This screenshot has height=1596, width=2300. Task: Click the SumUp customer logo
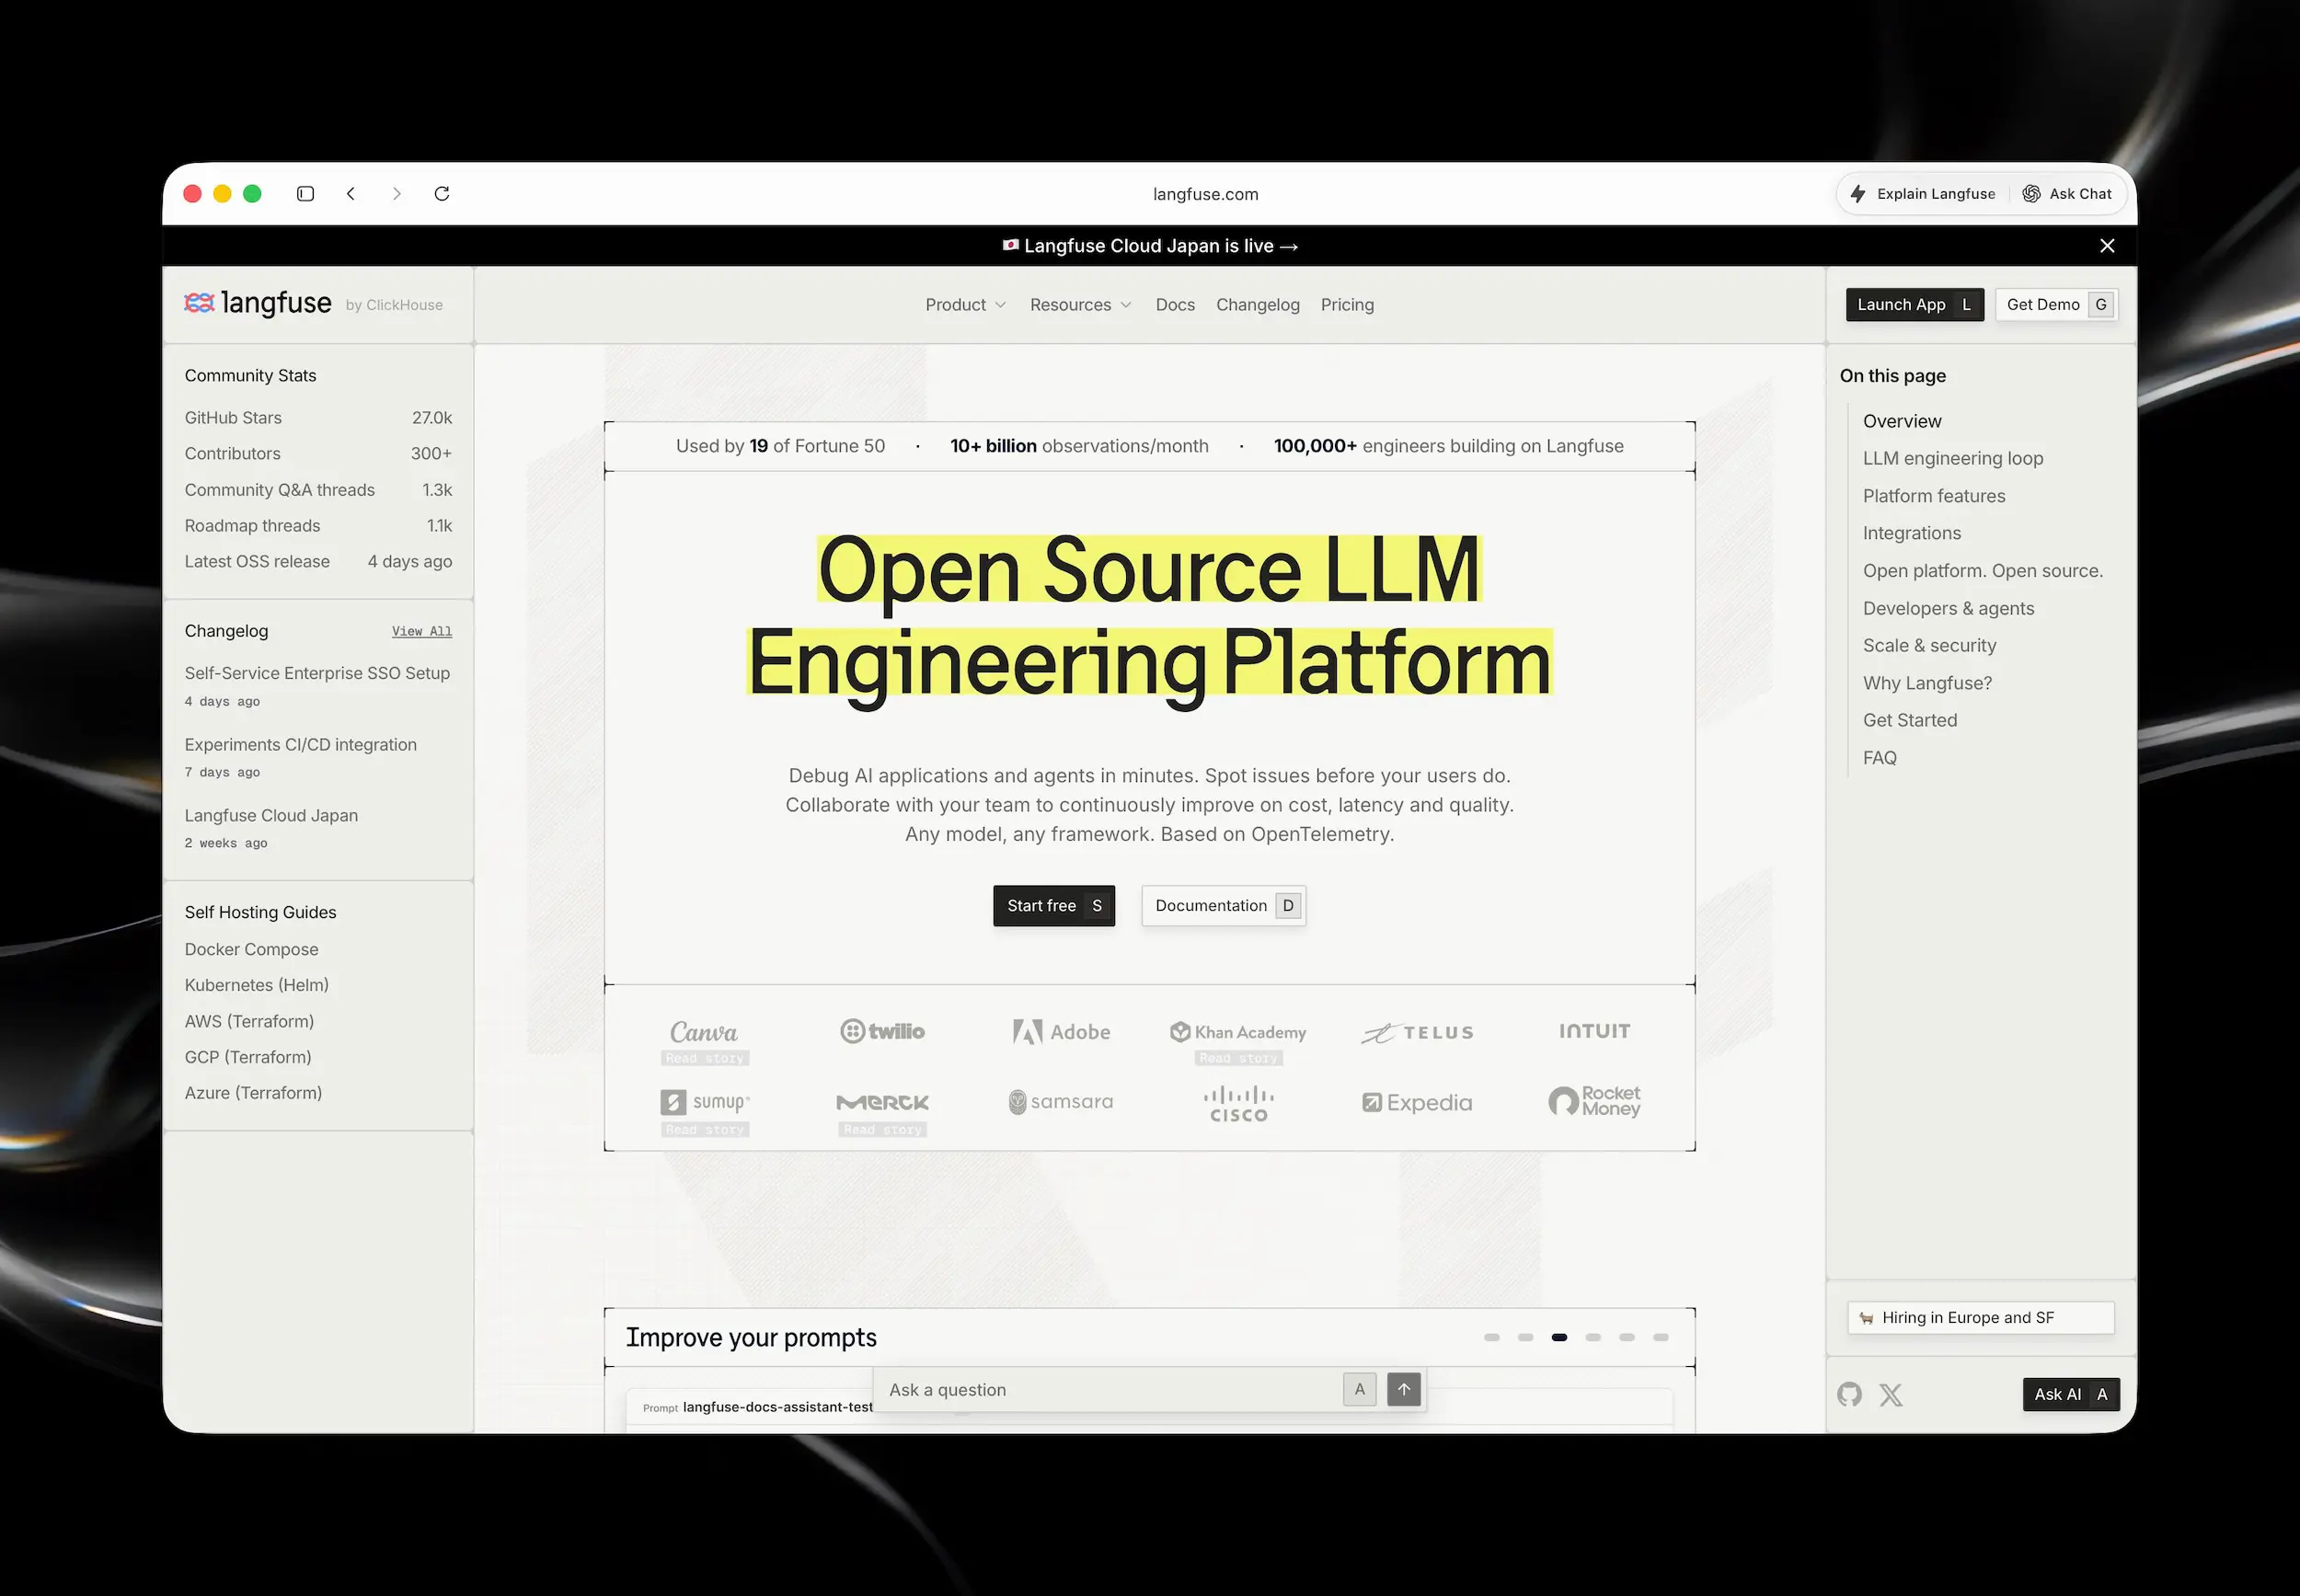(x=705, y=1102)
